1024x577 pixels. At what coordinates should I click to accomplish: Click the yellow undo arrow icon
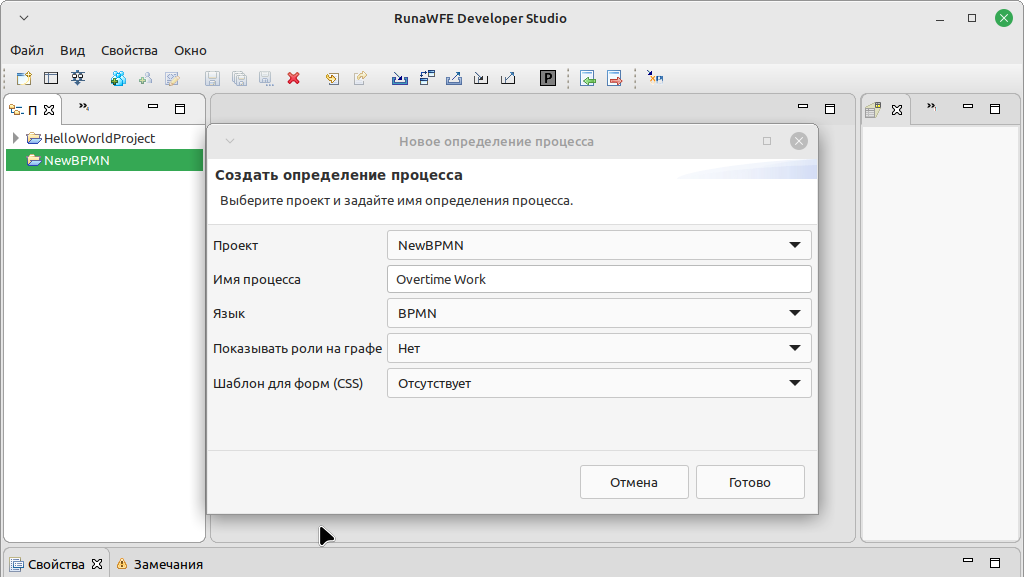click(332, 78)
